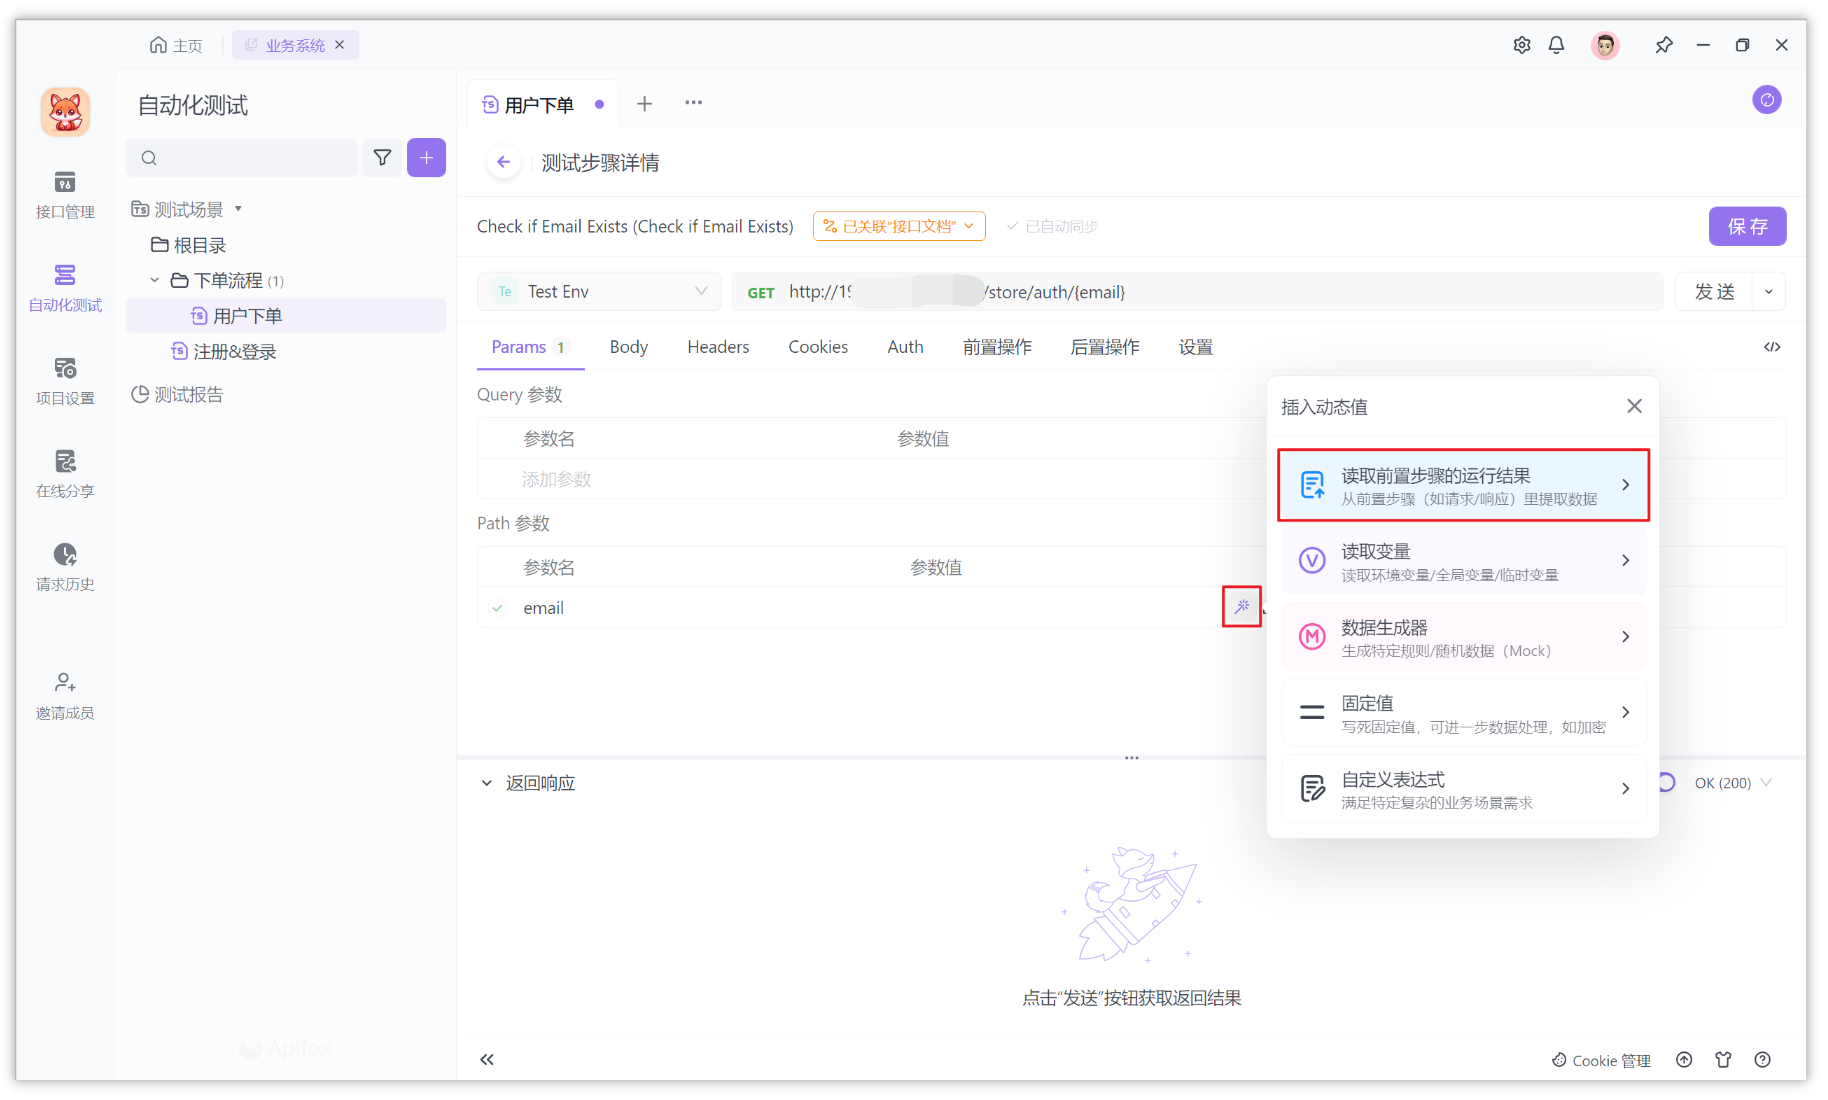This screenshot has width=1828, height=1100.
Task: Open 项目设置 from the left sidebar
Action: tap(64, 381)
